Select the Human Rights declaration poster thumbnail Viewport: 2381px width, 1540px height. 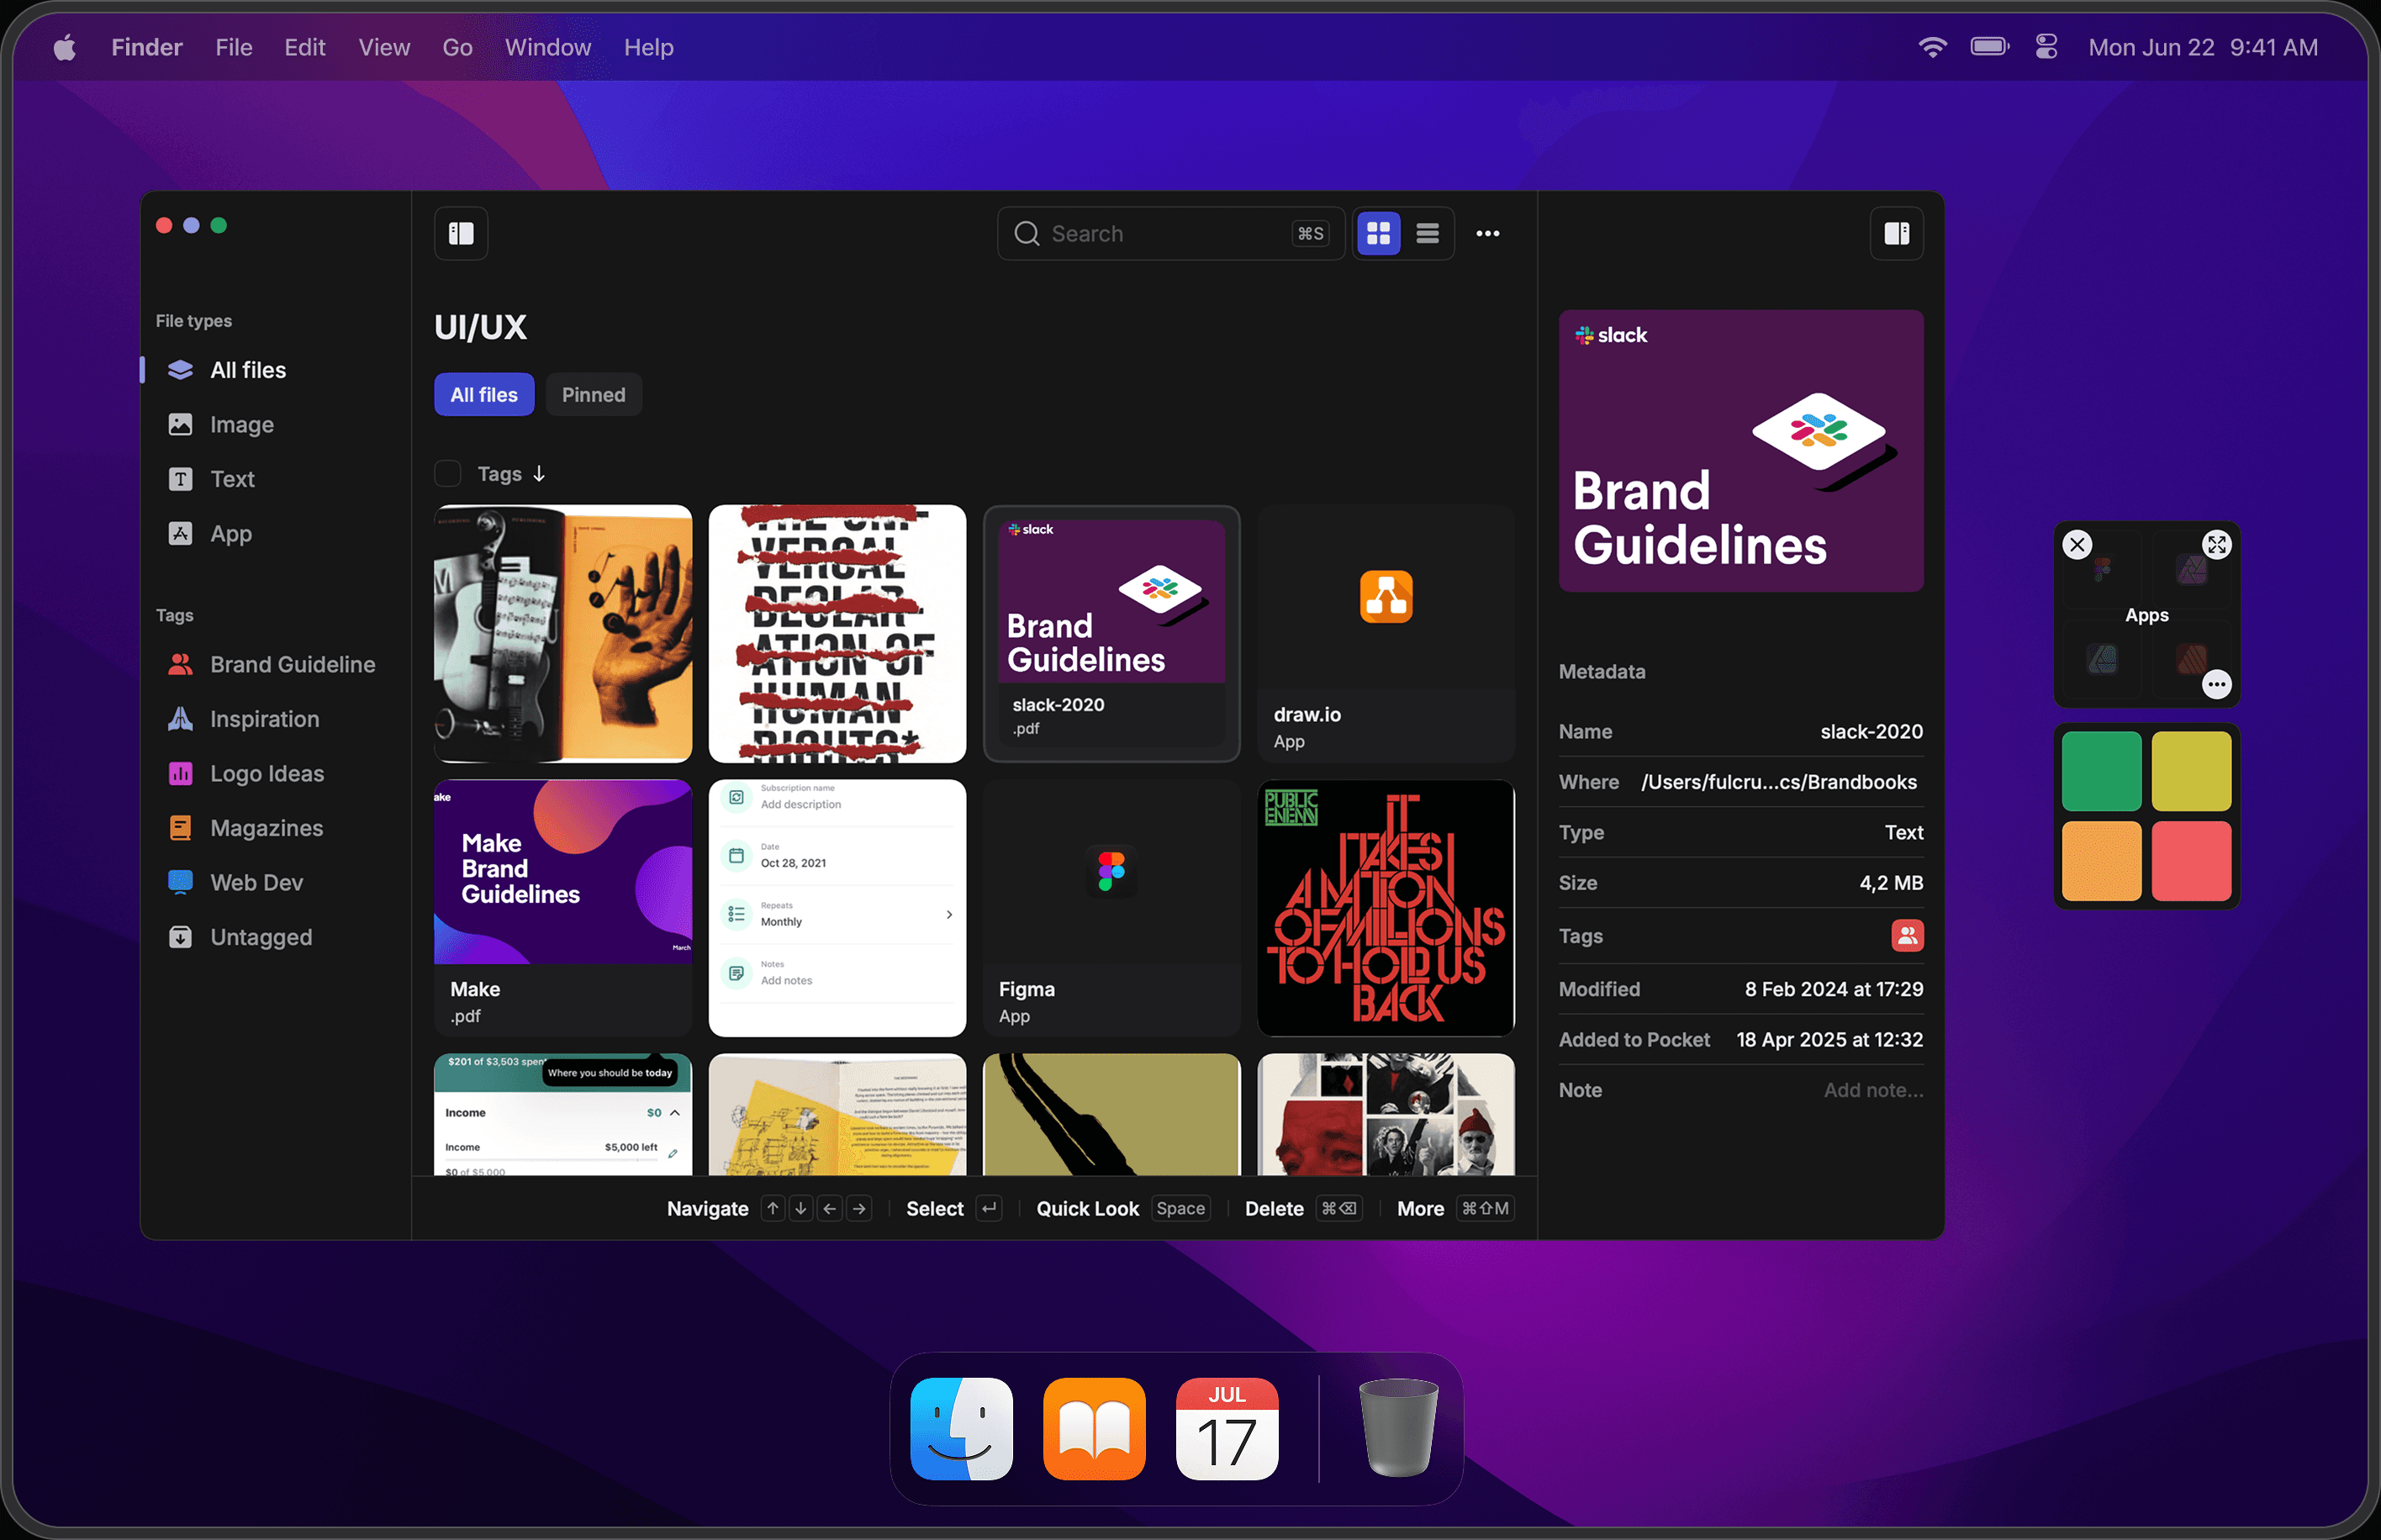click(837, 634)
